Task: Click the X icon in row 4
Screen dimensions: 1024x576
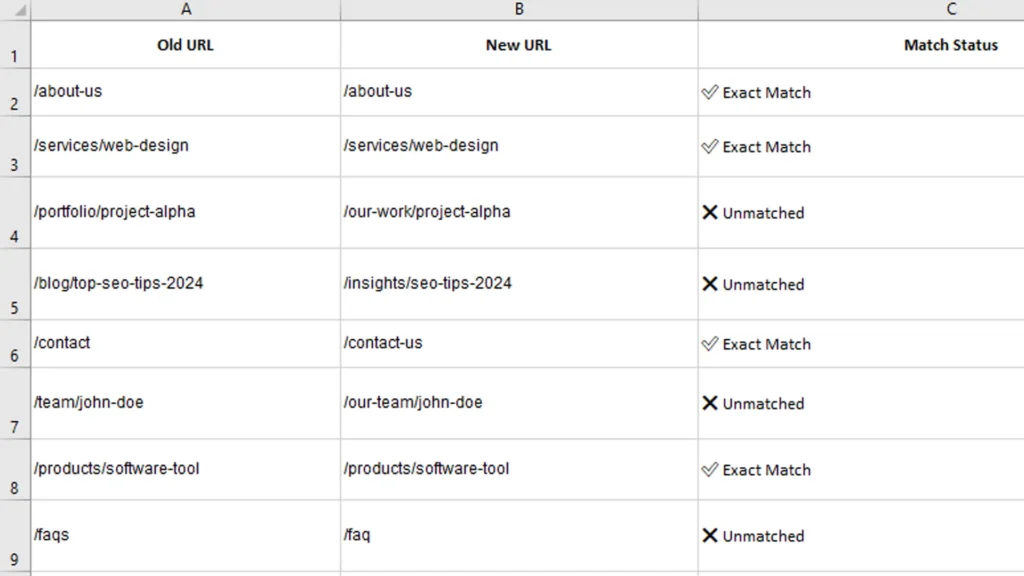Action: click(x=710, y=212)
